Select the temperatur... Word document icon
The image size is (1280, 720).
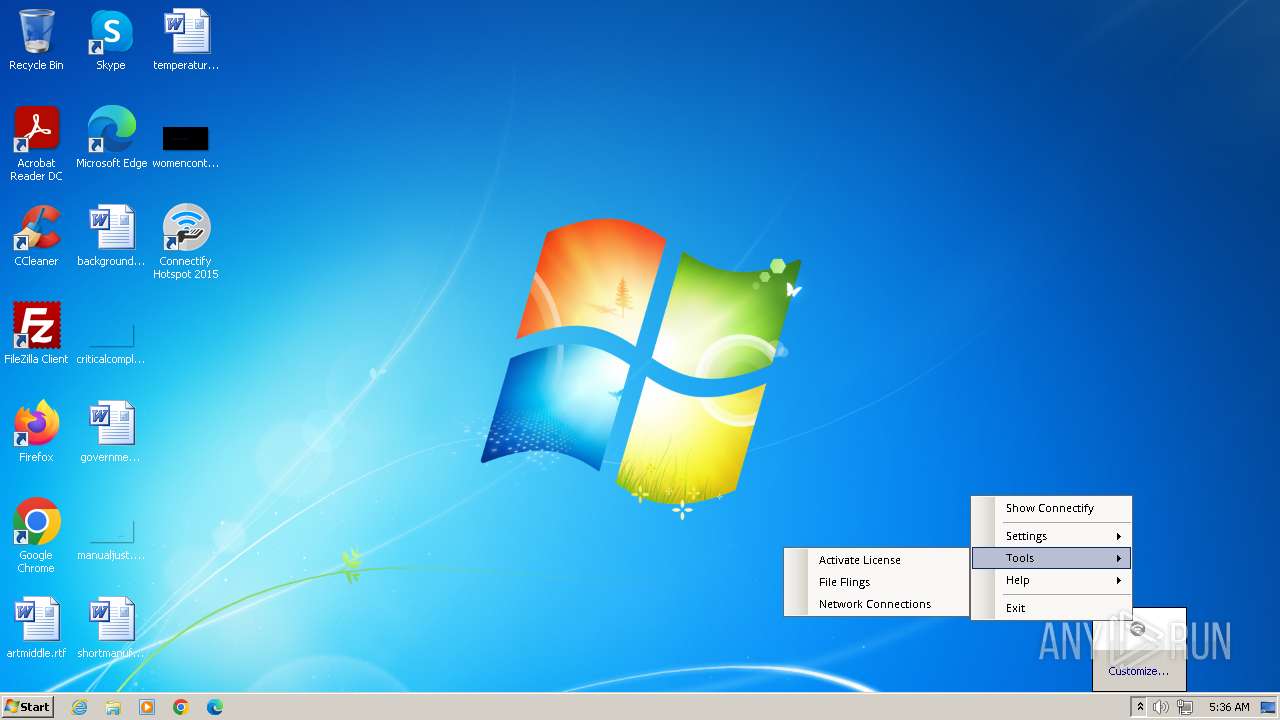point(186,40)
